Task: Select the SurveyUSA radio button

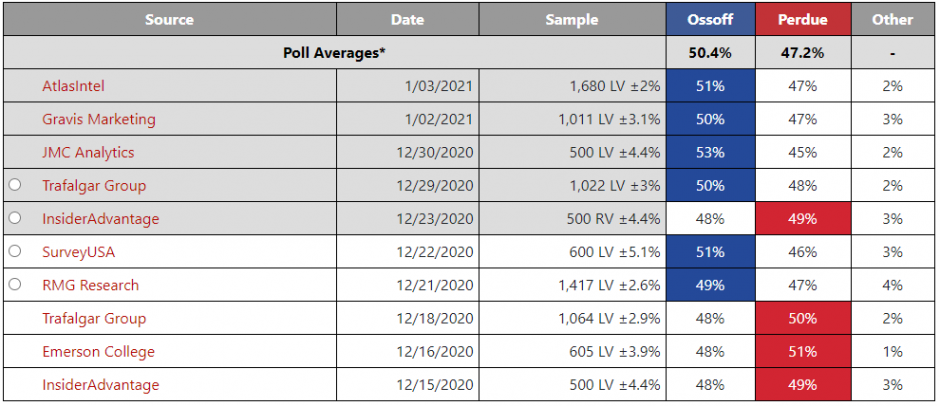Action: [15, 251]
